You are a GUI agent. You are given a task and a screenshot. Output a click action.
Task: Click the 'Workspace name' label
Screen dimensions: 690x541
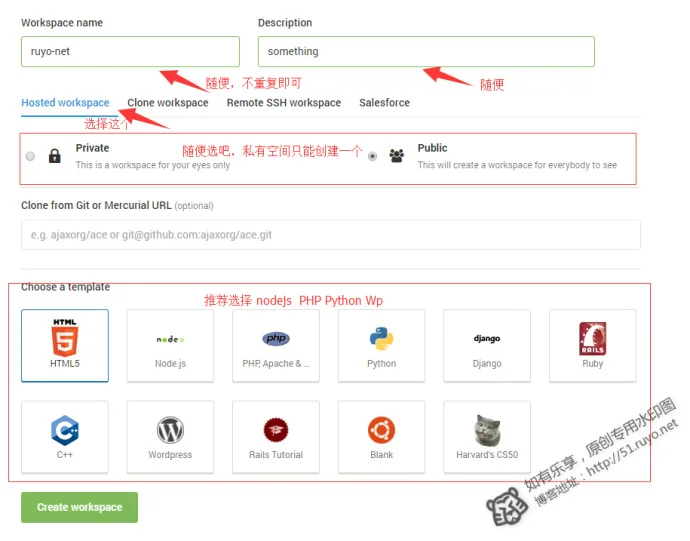pos(62,23)
